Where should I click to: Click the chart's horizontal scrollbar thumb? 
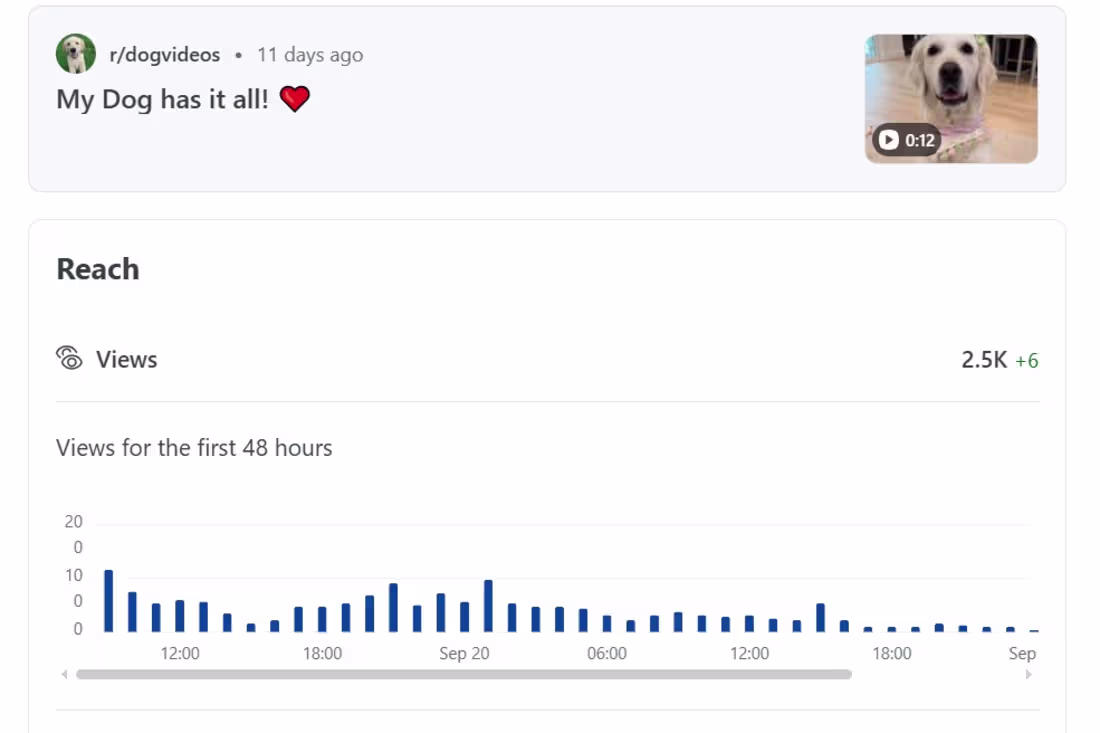(x=464, y=674)
